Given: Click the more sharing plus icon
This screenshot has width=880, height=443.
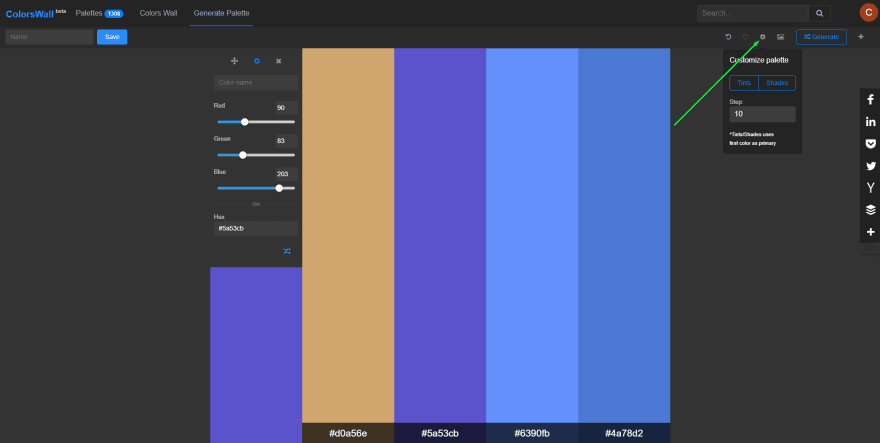Looking at the screenshot, I should (870, 232).
